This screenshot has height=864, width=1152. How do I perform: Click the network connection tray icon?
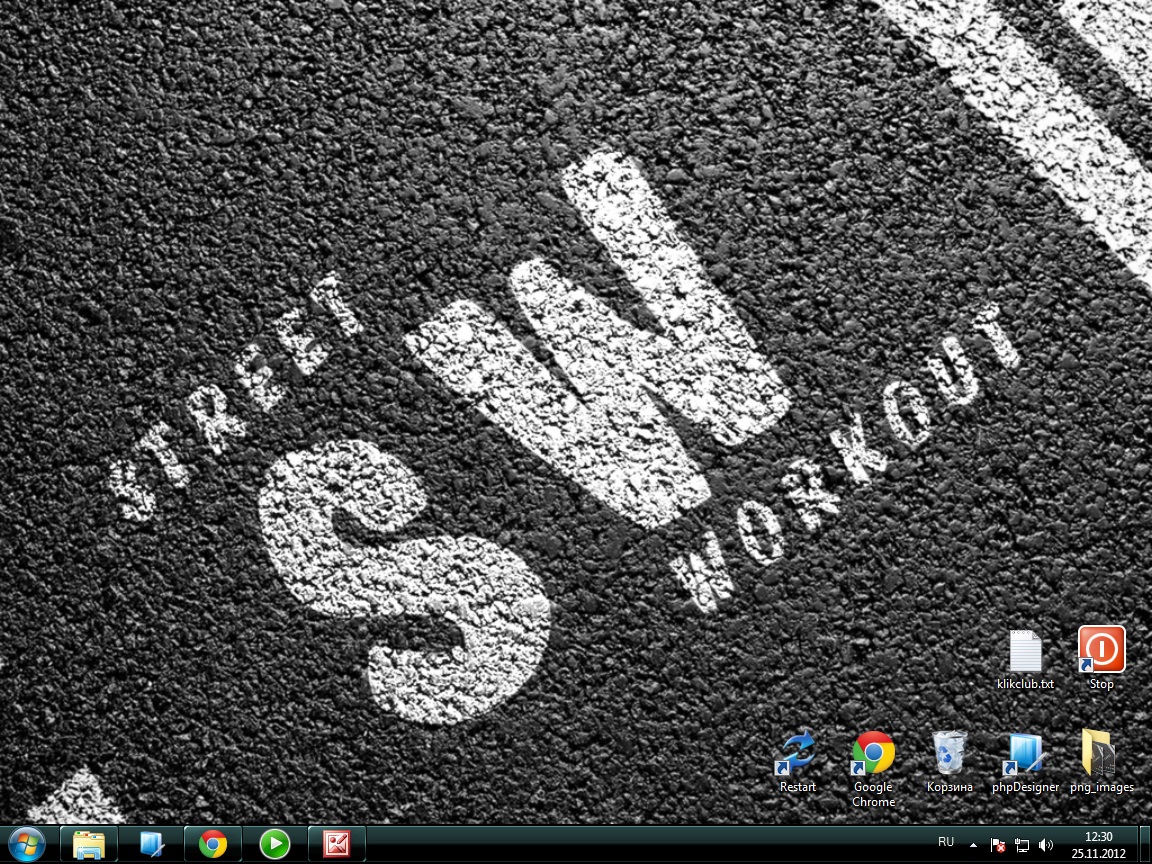(x=1022, y=845)
